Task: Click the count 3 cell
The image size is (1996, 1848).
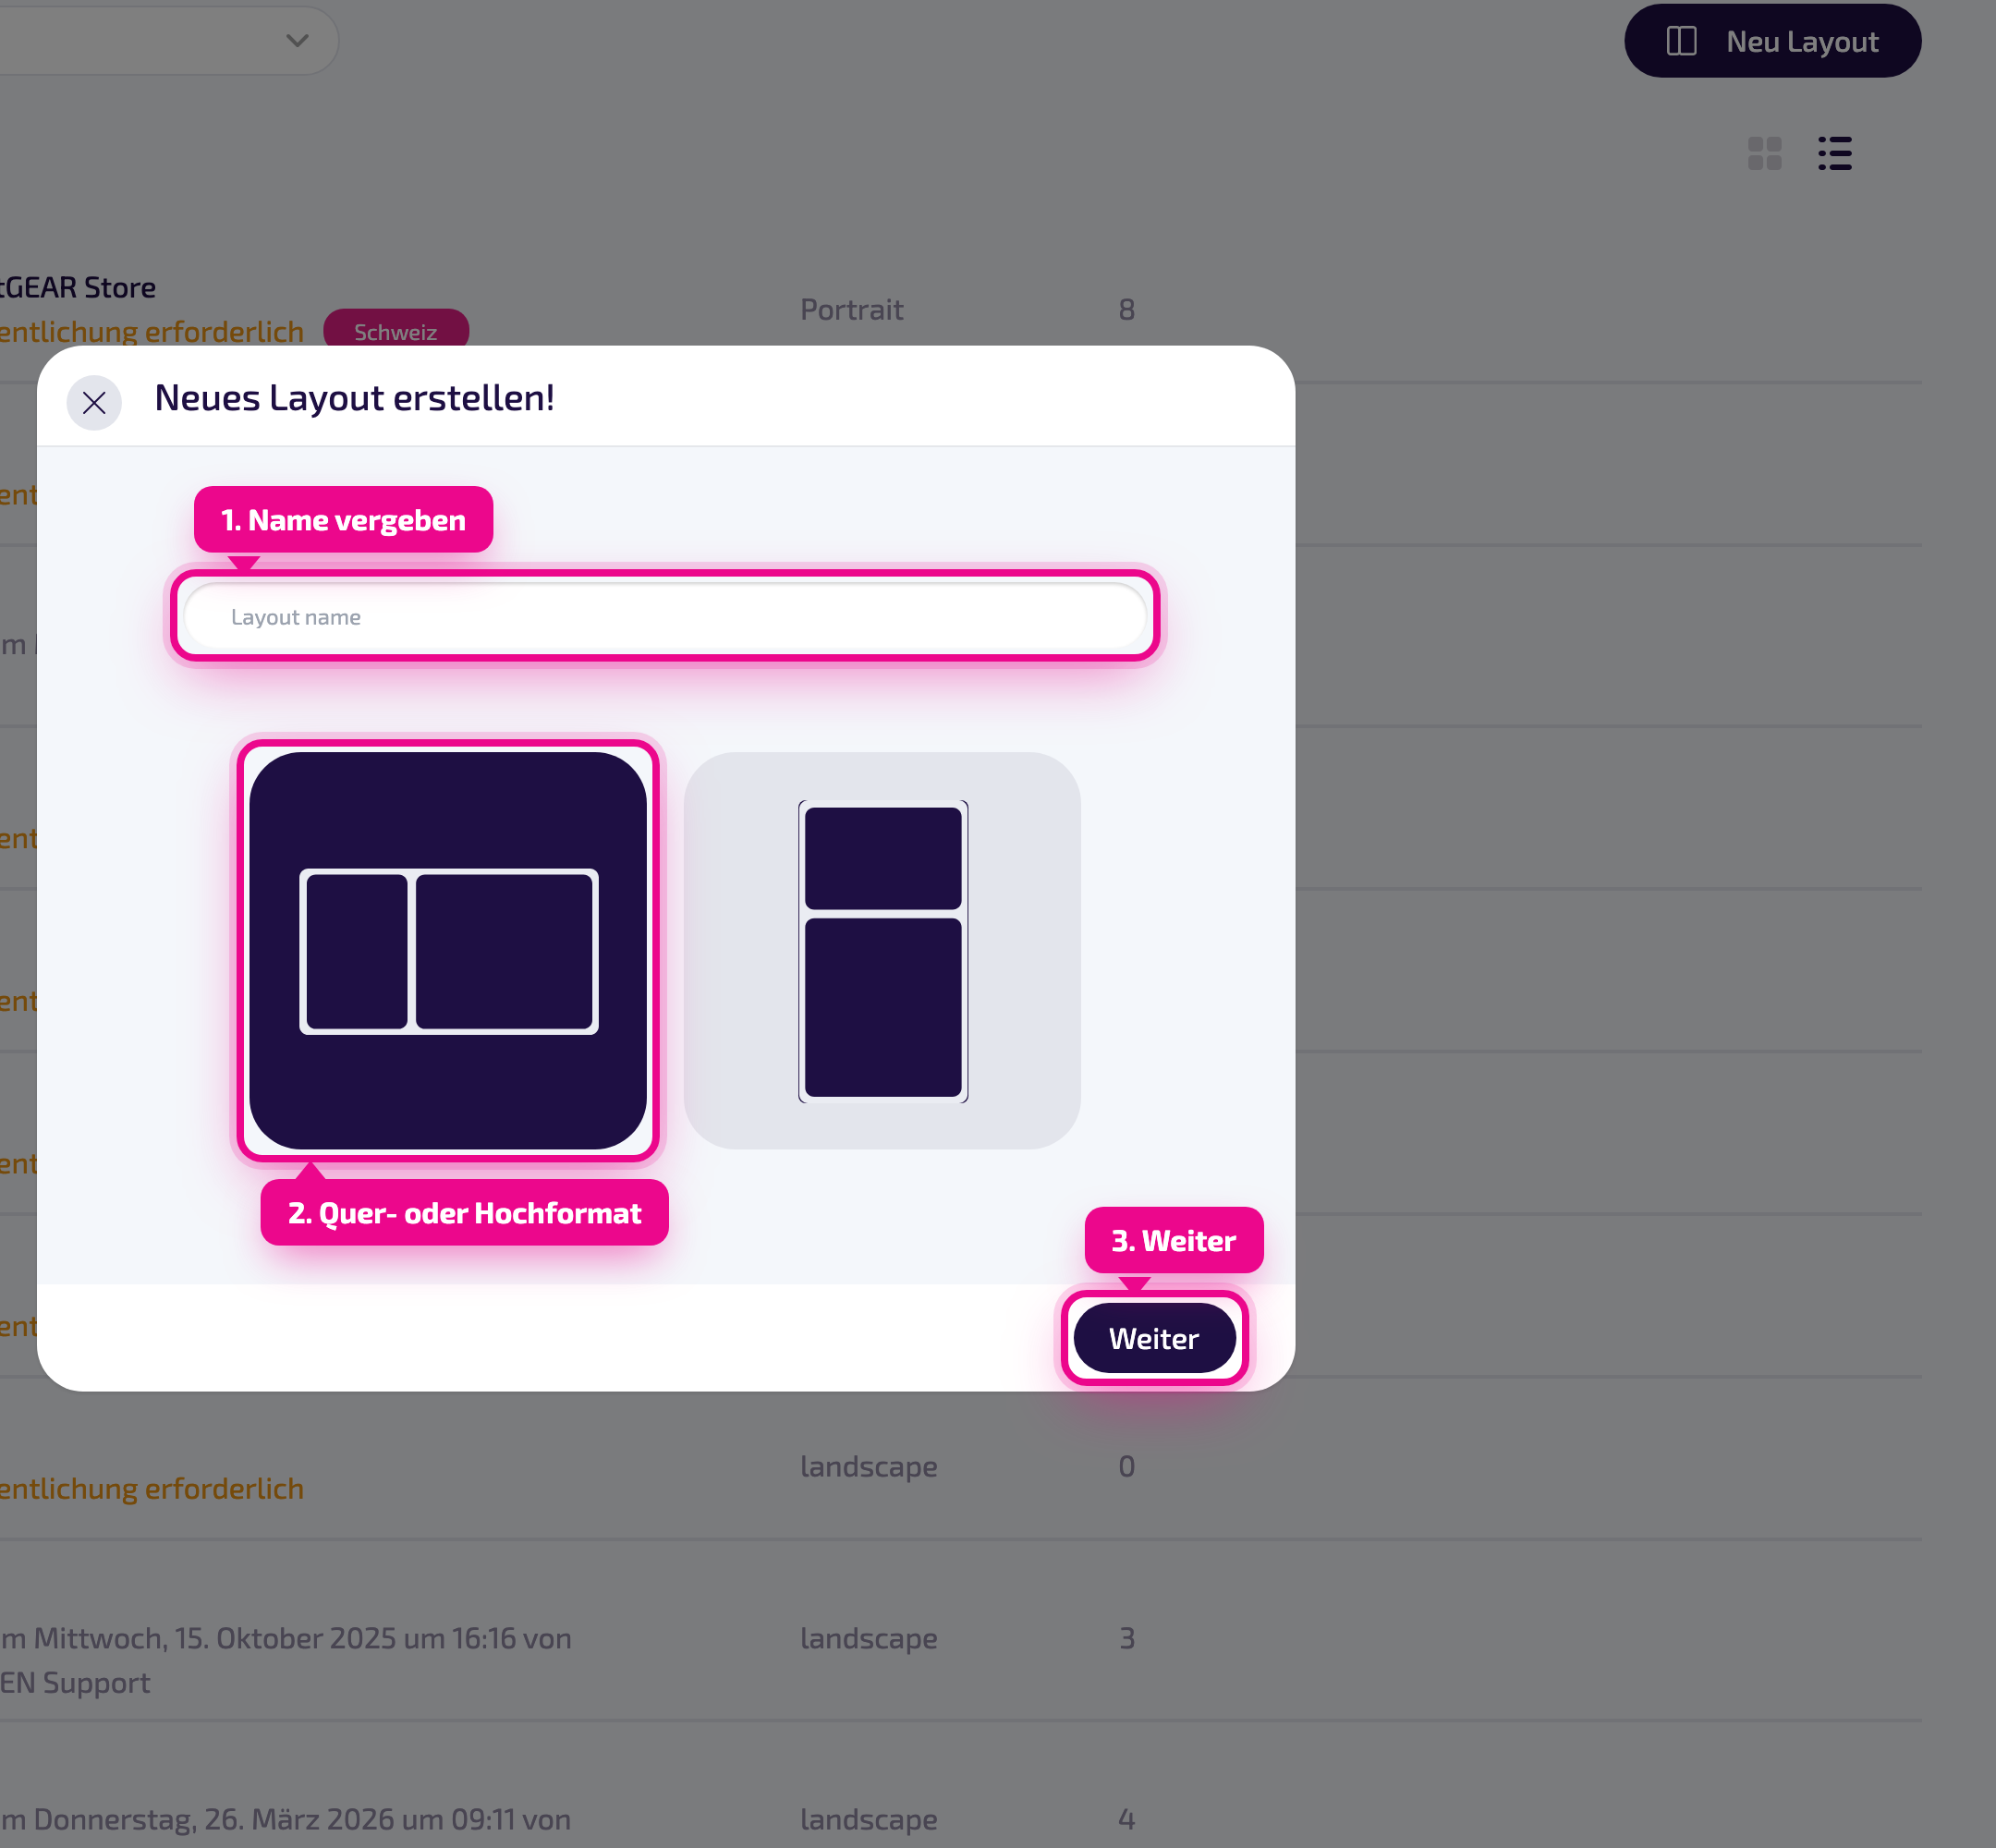Action: coord(1127,1639)
